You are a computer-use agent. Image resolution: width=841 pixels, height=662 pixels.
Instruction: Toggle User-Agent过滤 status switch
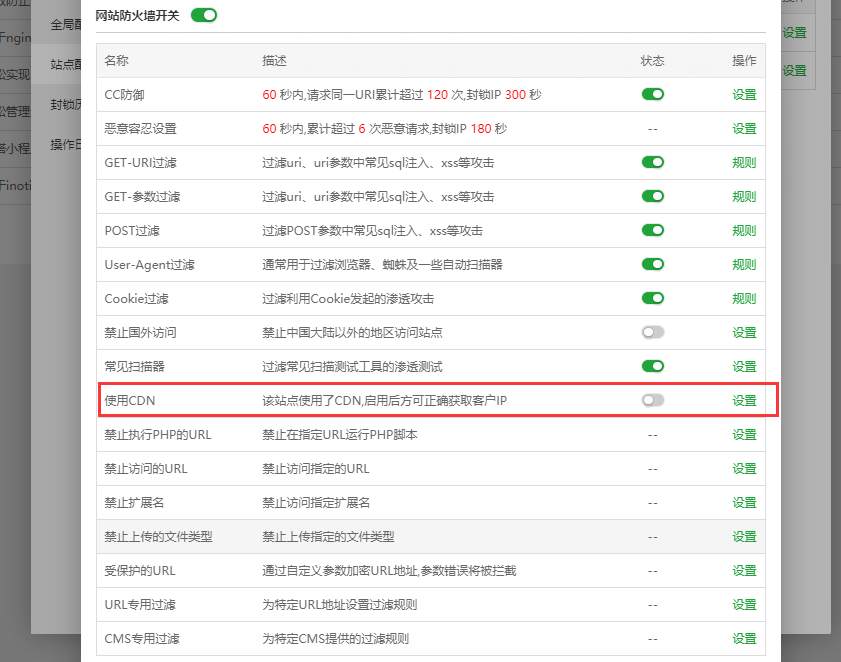point(653,264)
